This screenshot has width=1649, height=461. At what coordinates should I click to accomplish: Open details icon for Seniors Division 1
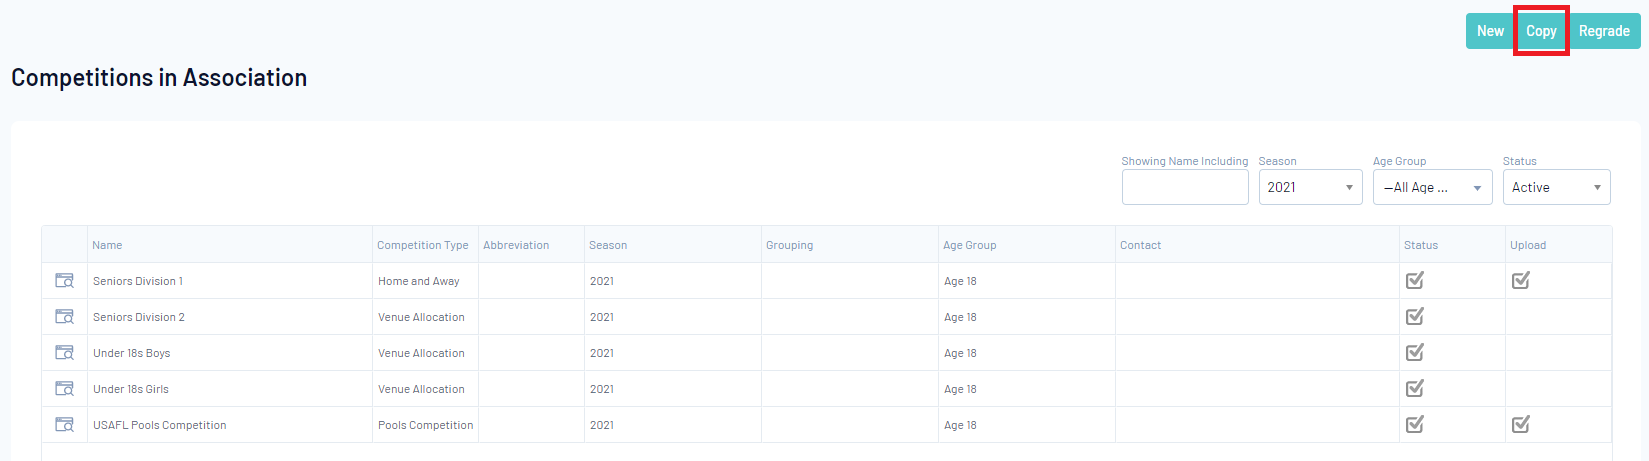click(64, 281)
